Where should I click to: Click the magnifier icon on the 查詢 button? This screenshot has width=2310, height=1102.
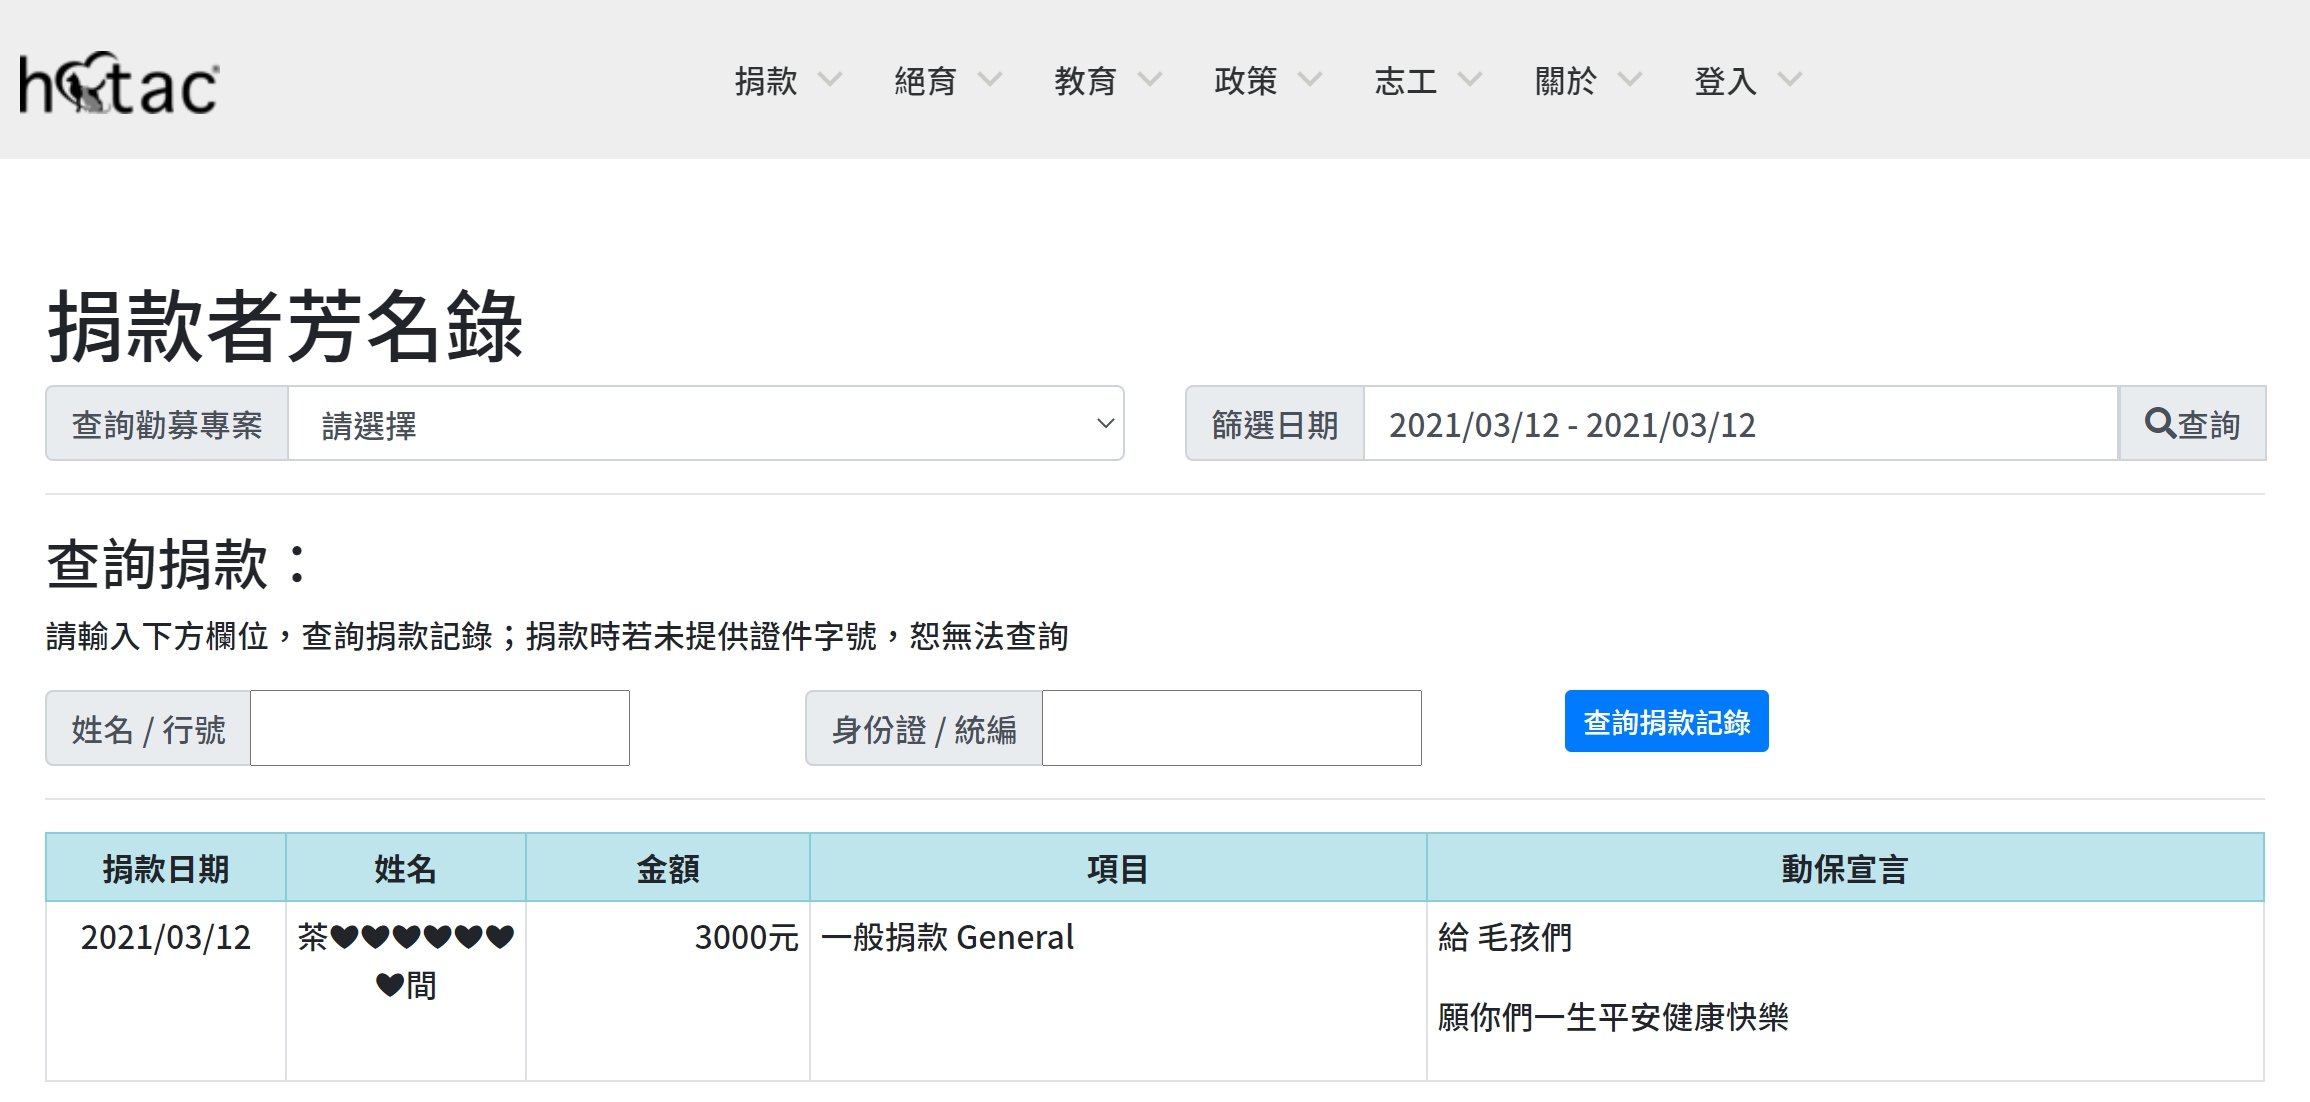(x=2160, y=424)
